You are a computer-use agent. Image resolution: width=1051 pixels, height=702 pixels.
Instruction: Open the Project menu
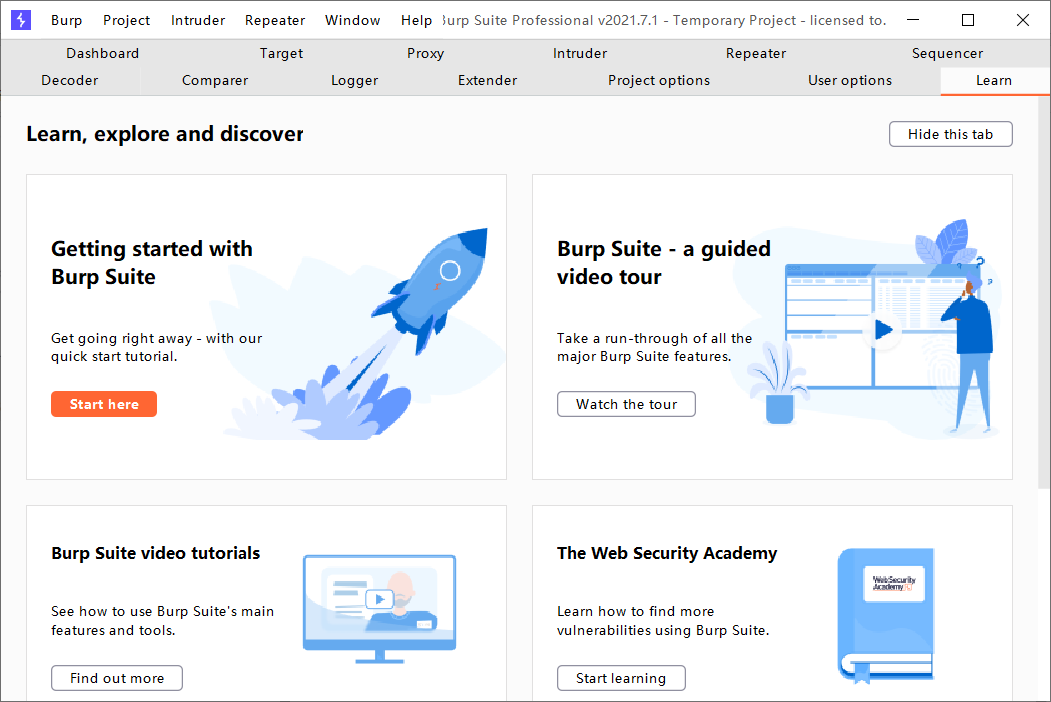(x=126, y=20)
